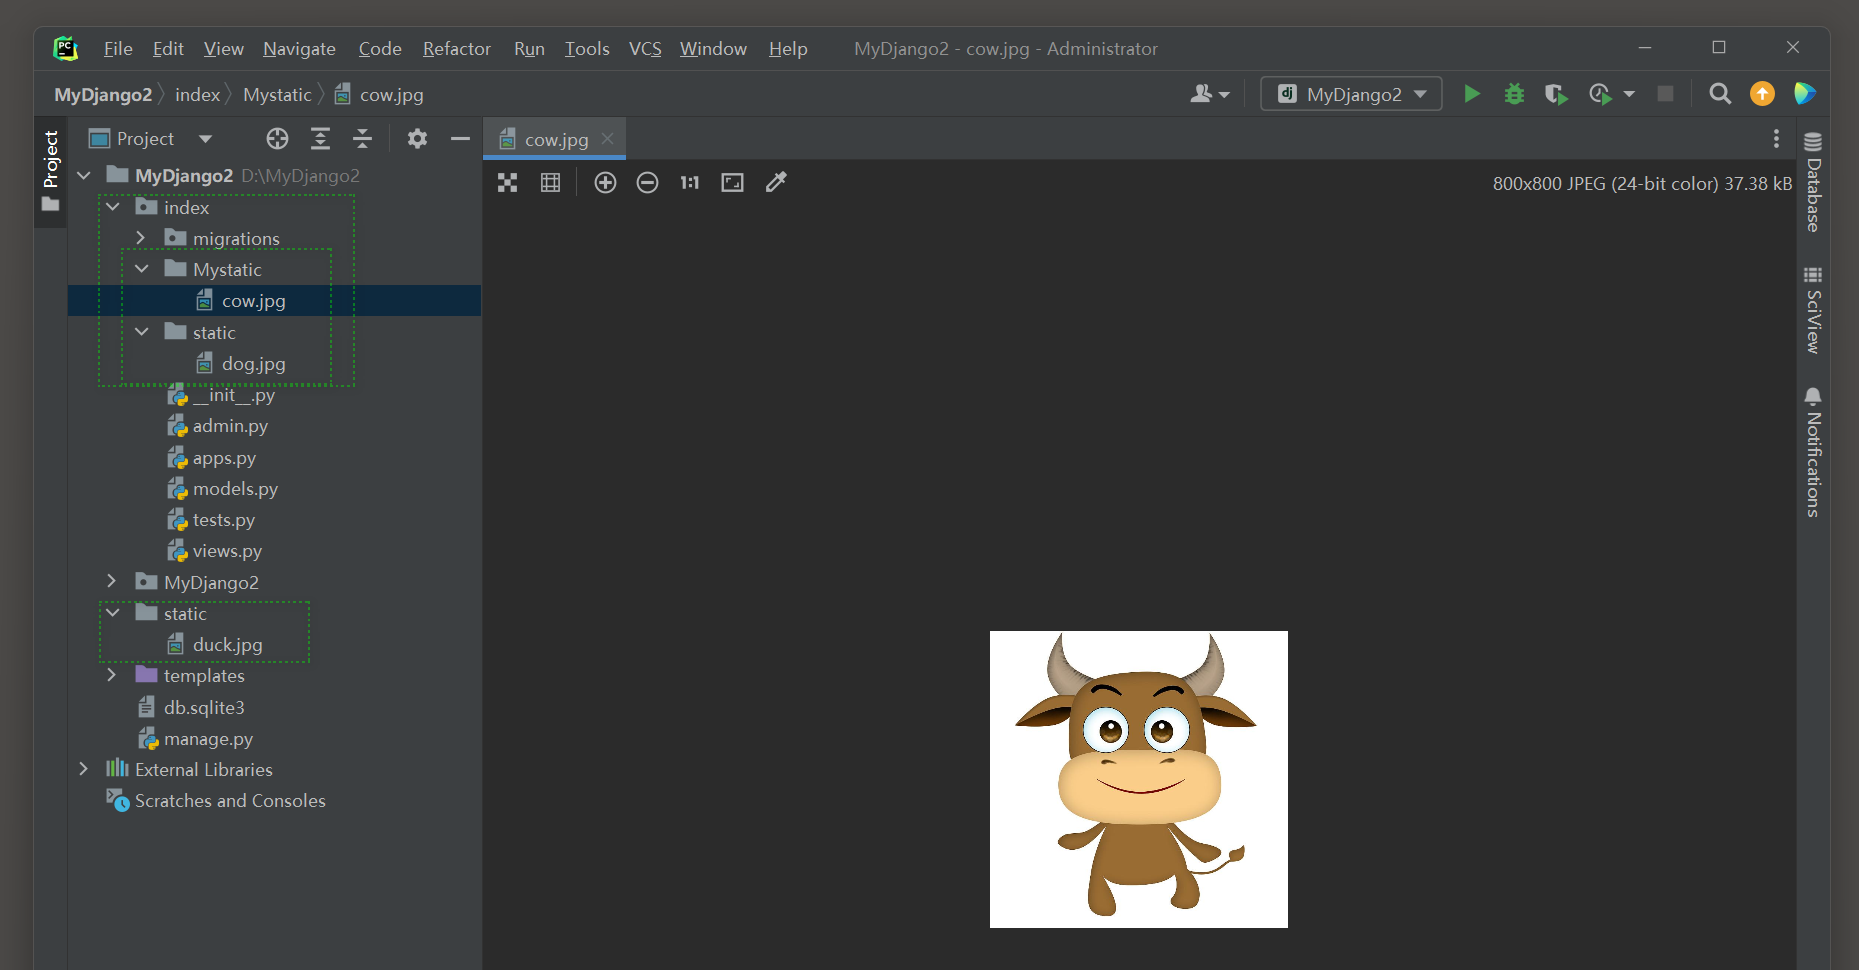Screen dimensions: 1859x970
Task: Click index breadcrumb
Action: click(197, 95)
